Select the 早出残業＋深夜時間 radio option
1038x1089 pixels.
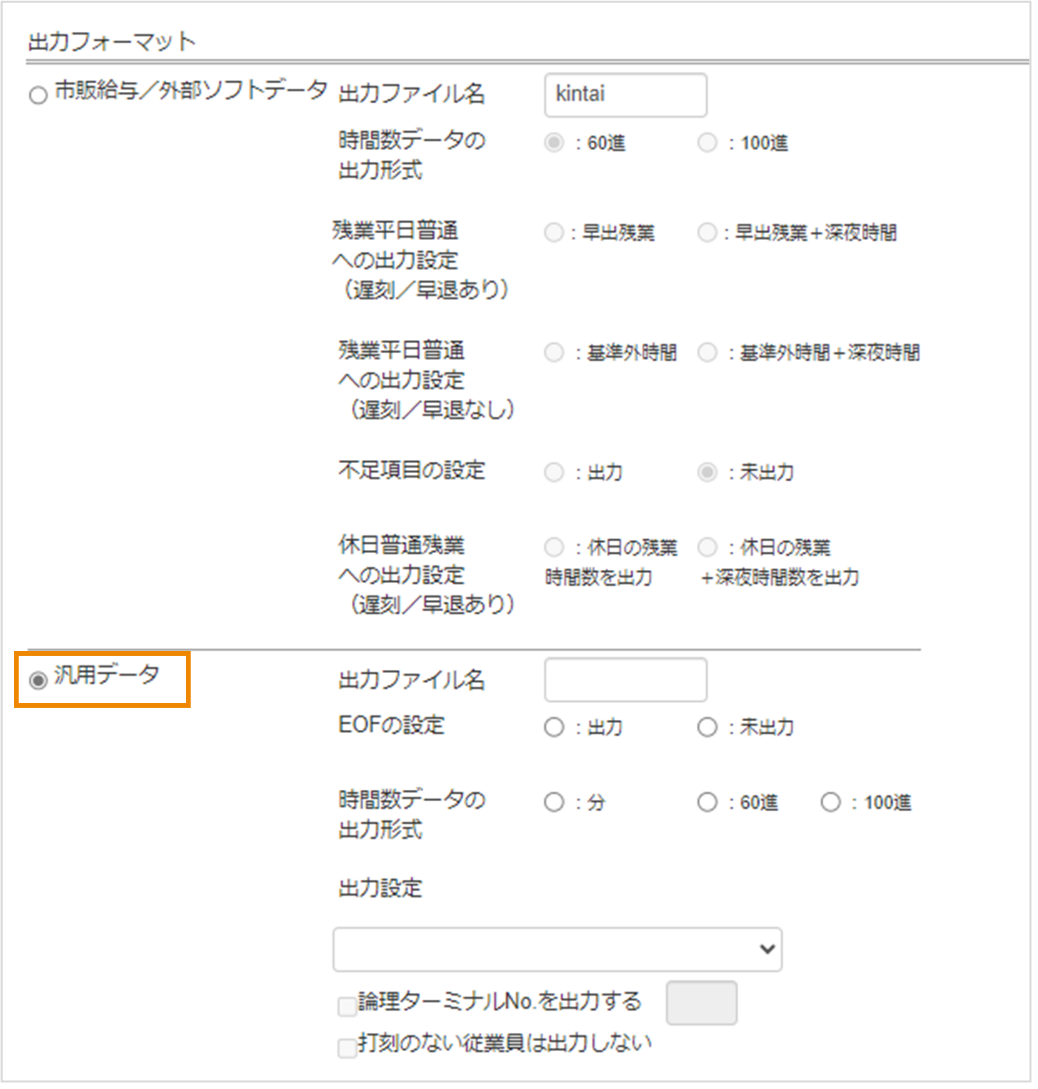707,233
